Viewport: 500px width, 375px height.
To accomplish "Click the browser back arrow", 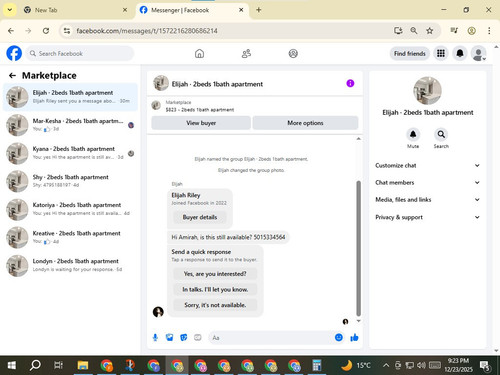I will click(x=11, y=31).
